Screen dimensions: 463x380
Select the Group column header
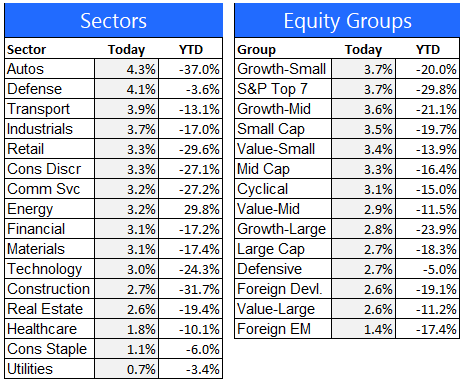click(256, 50)
